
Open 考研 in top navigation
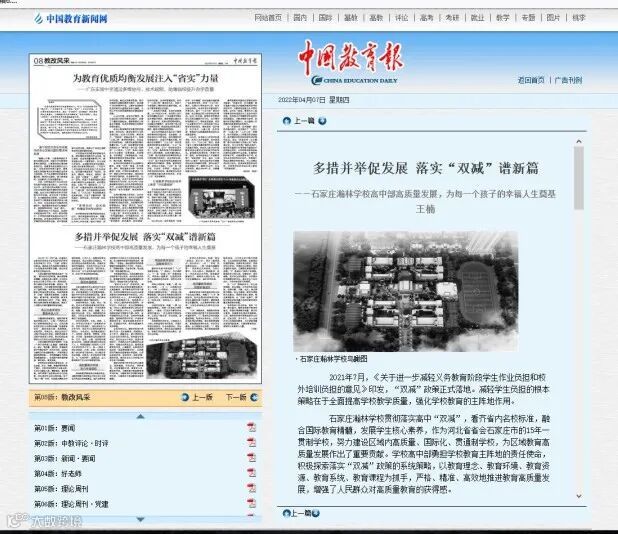click(x=452, y=18)
